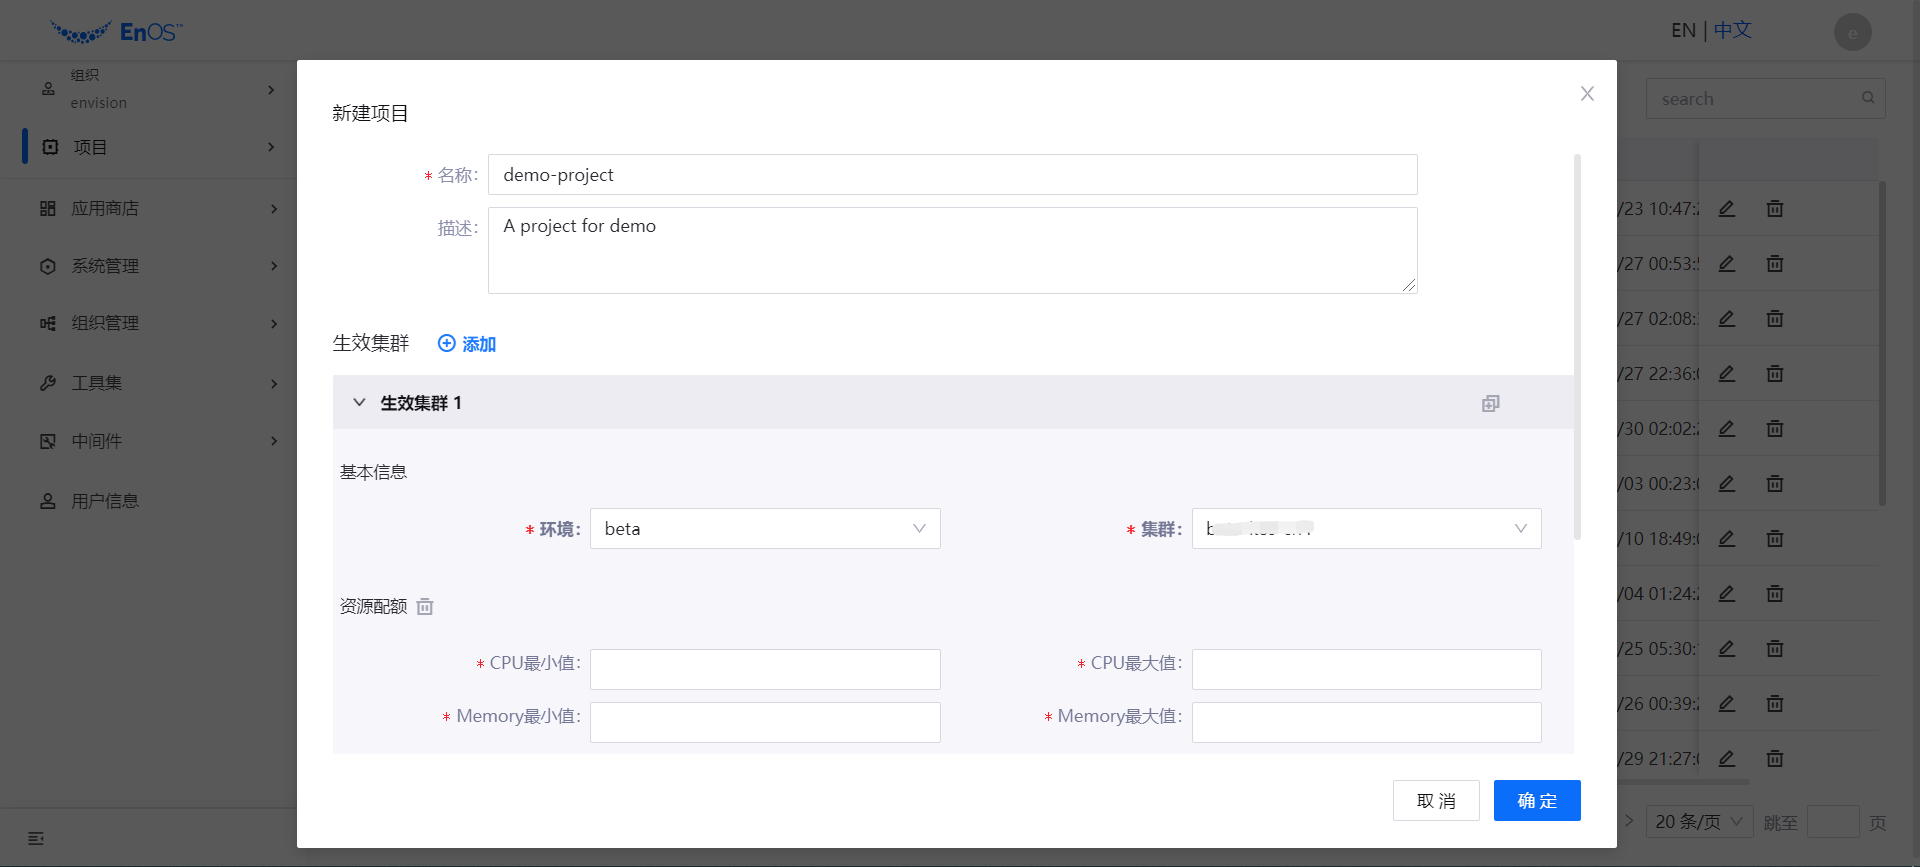
Task: Delete the row dated /10 18:49
Action: click(1775, 539)
